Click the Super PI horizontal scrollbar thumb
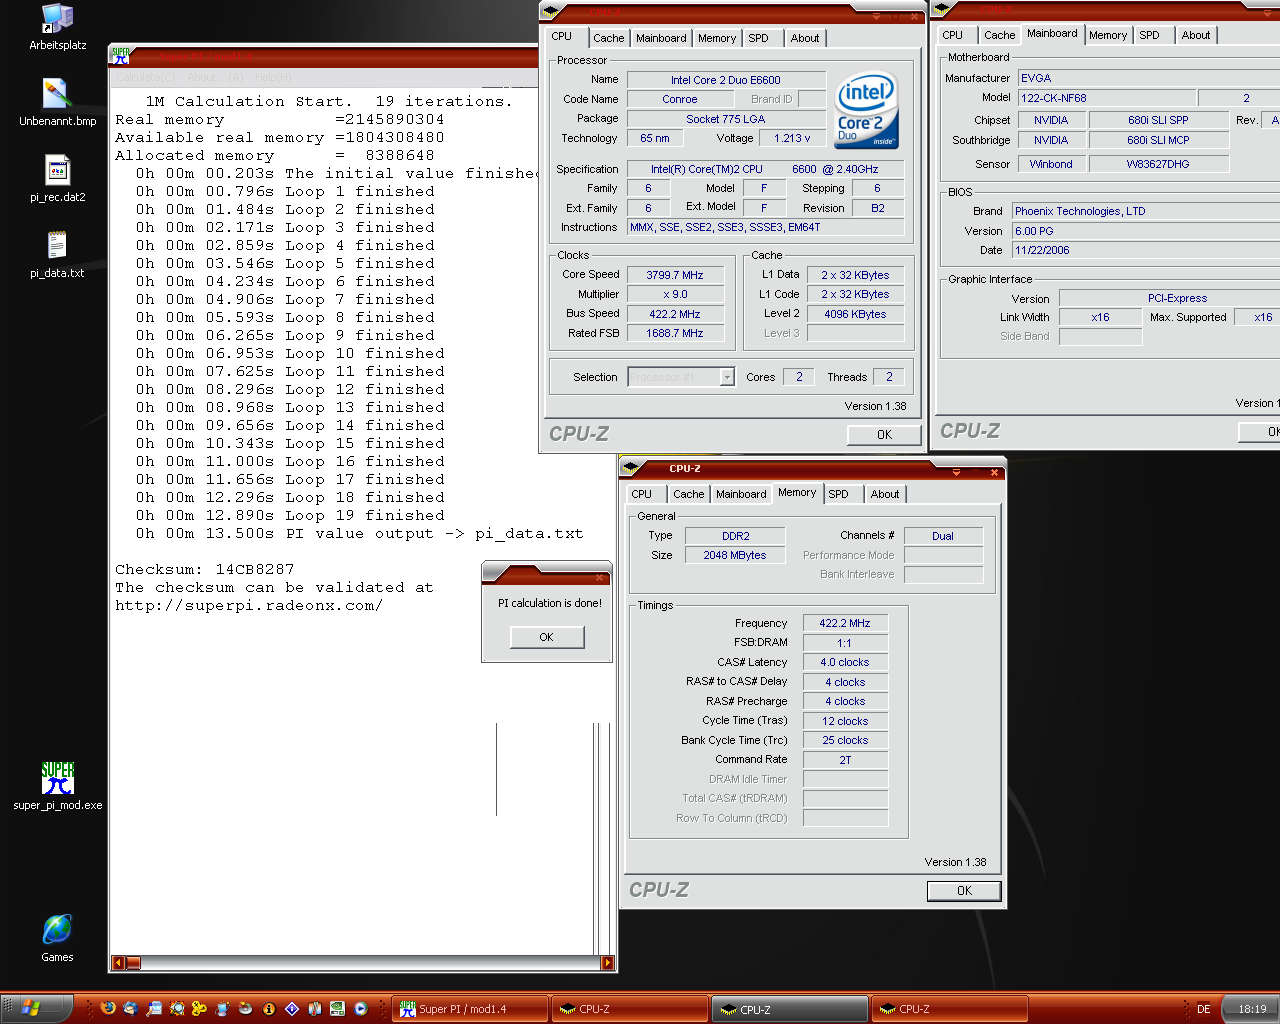1280x1024 pixels. pyautogui.click(x=133, y=963)
